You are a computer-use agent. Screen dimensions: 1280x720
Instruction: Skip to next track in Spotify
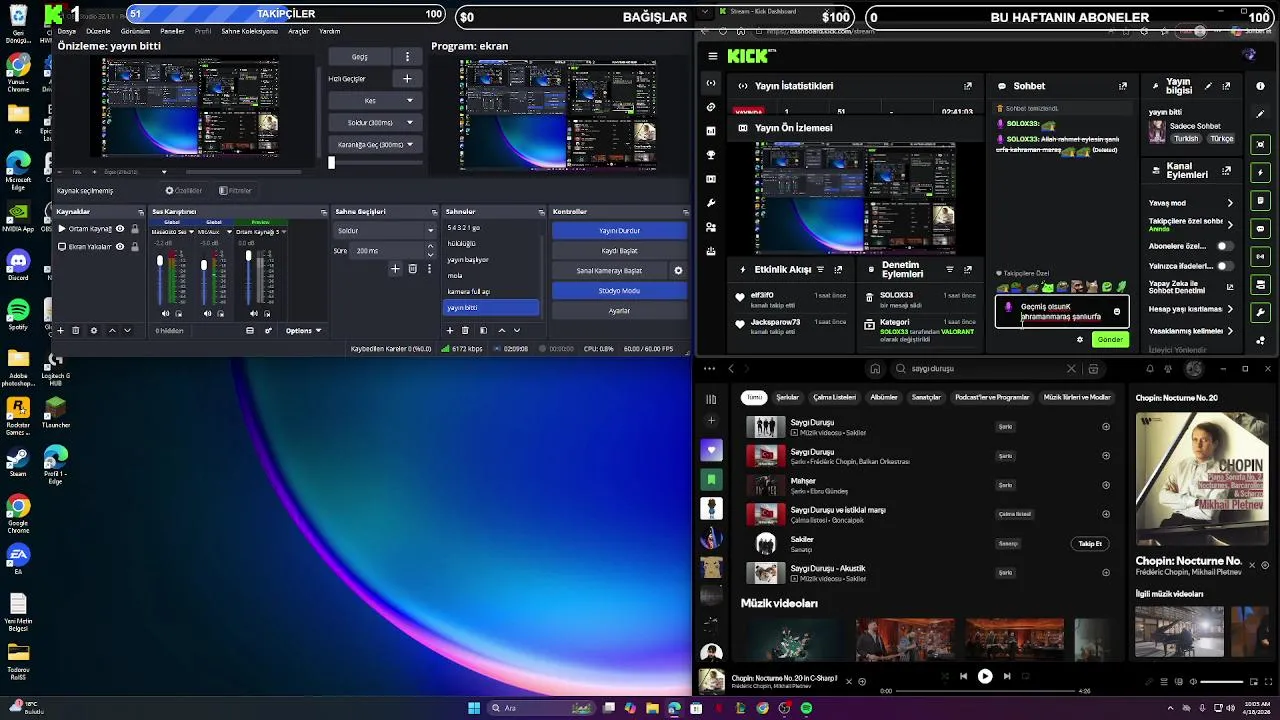(x=1007, y=676)
